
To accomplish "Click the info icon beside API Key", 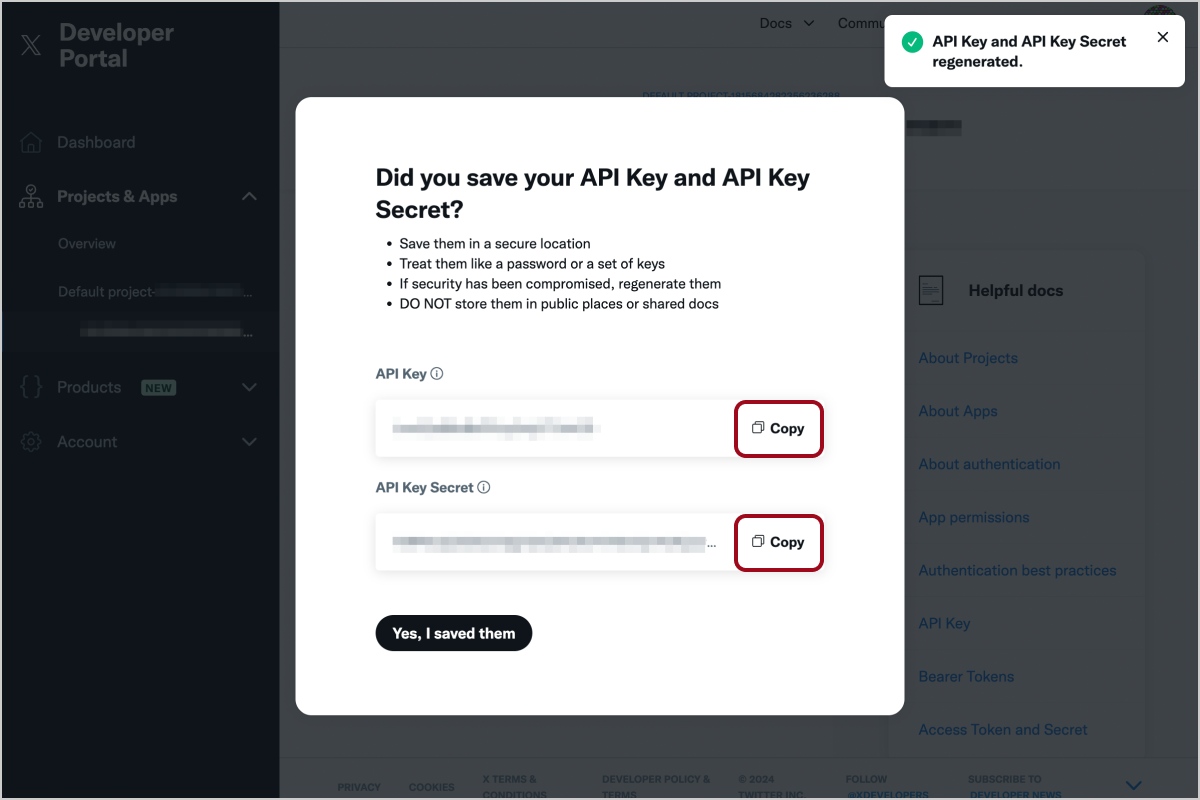I will coord(437,374).
